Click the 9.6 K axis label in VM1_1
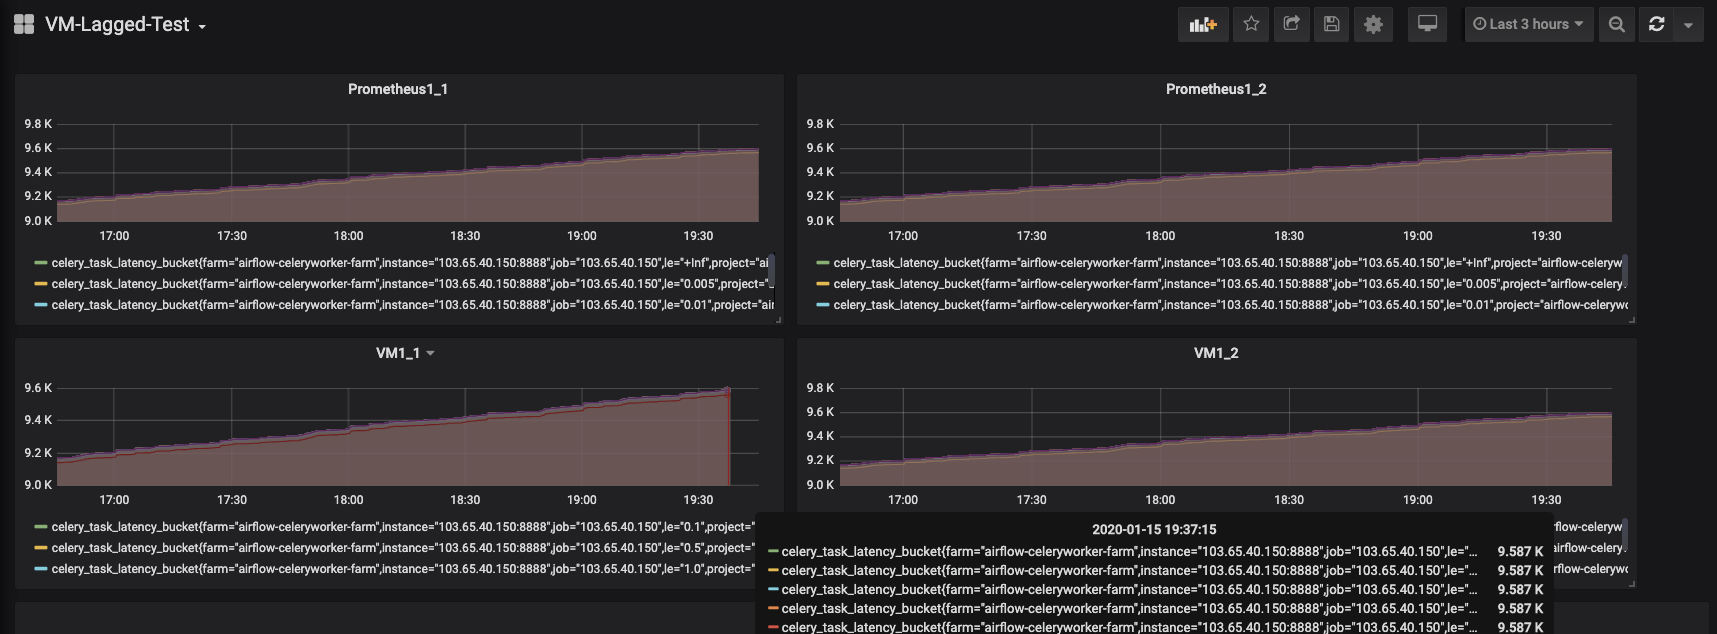1717x634 pixels. pos(38,388)
